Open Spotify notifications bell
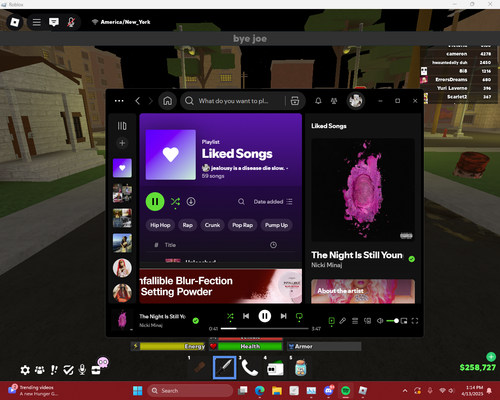 [x=318, y=101]
